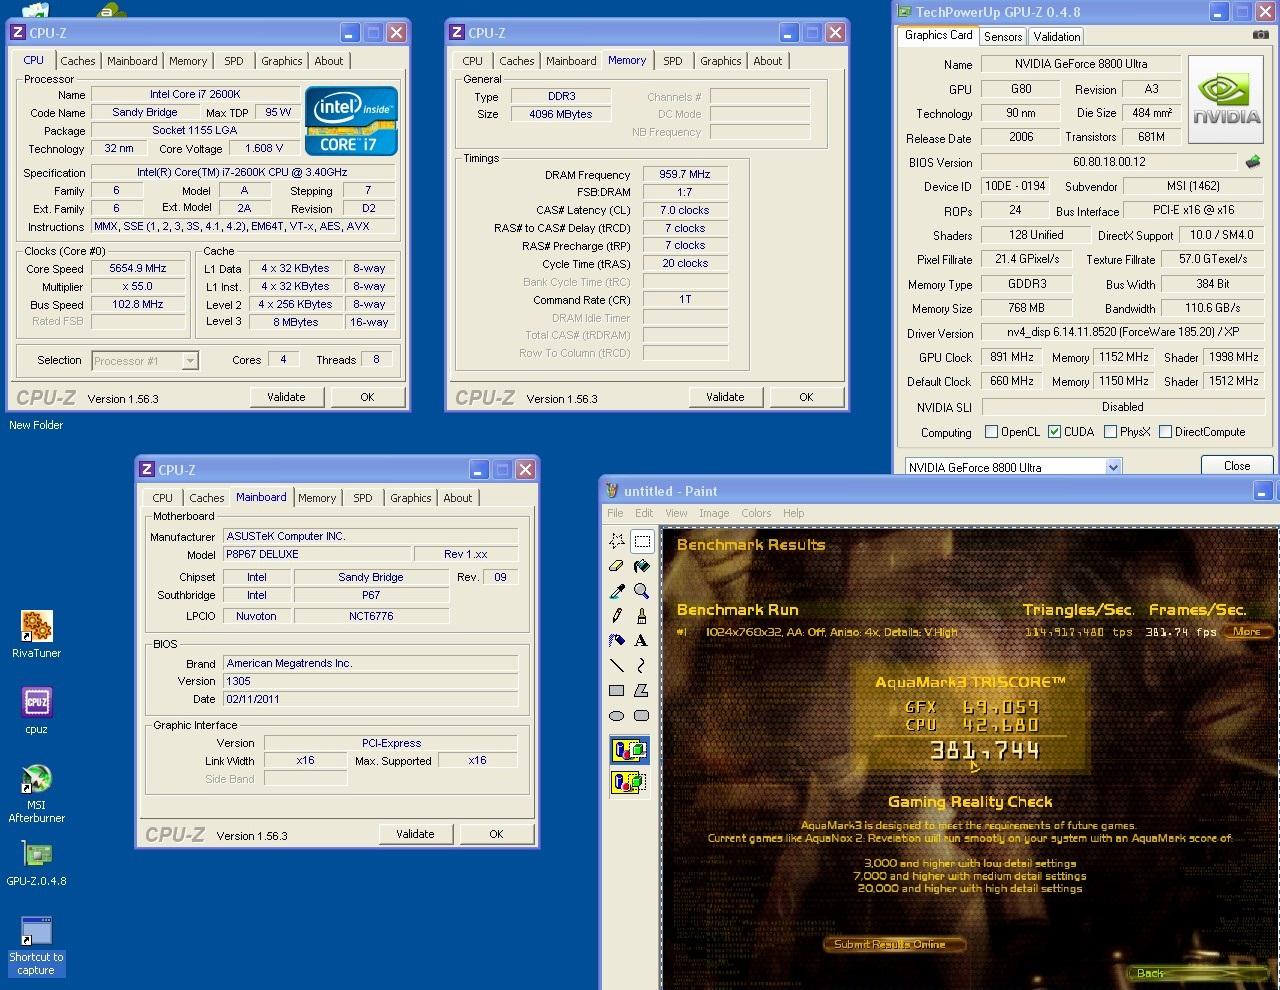Click the Close button in GPU-Z
The height and width of the screenshot is (990, 1280).
[x=1237, y=466]
